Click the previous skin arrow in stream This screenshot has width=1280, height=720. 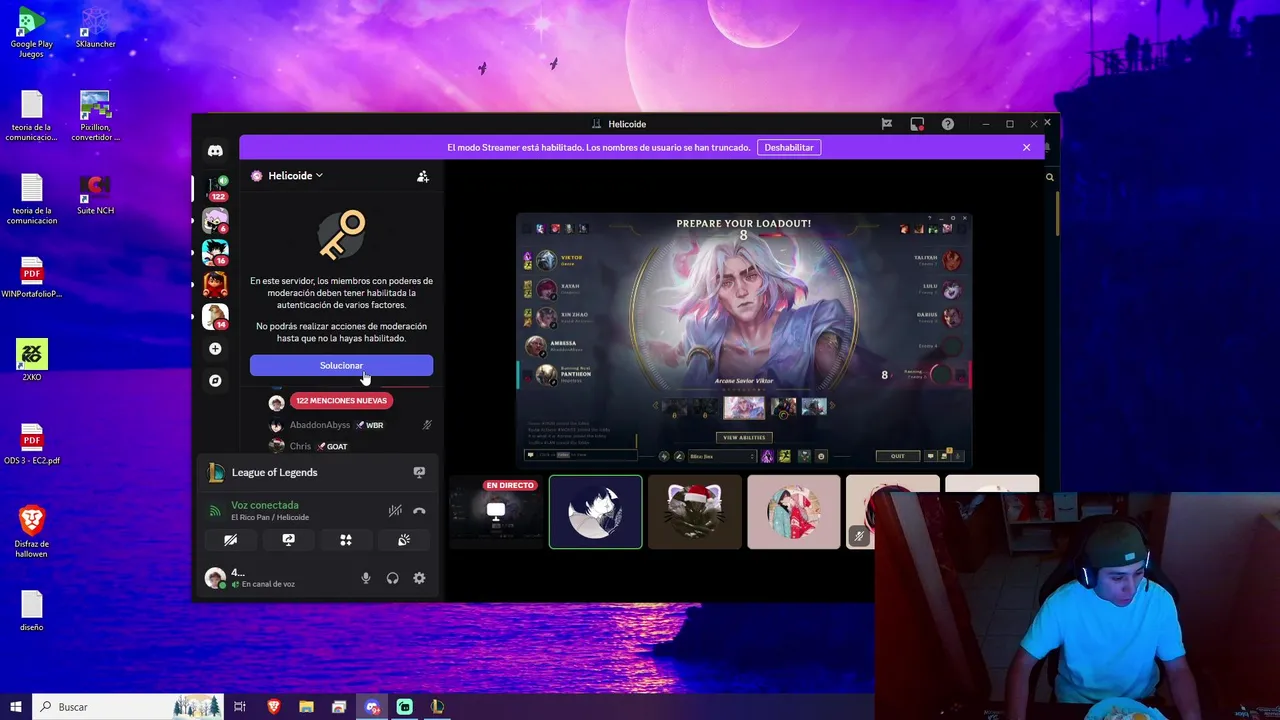(657, 406)
